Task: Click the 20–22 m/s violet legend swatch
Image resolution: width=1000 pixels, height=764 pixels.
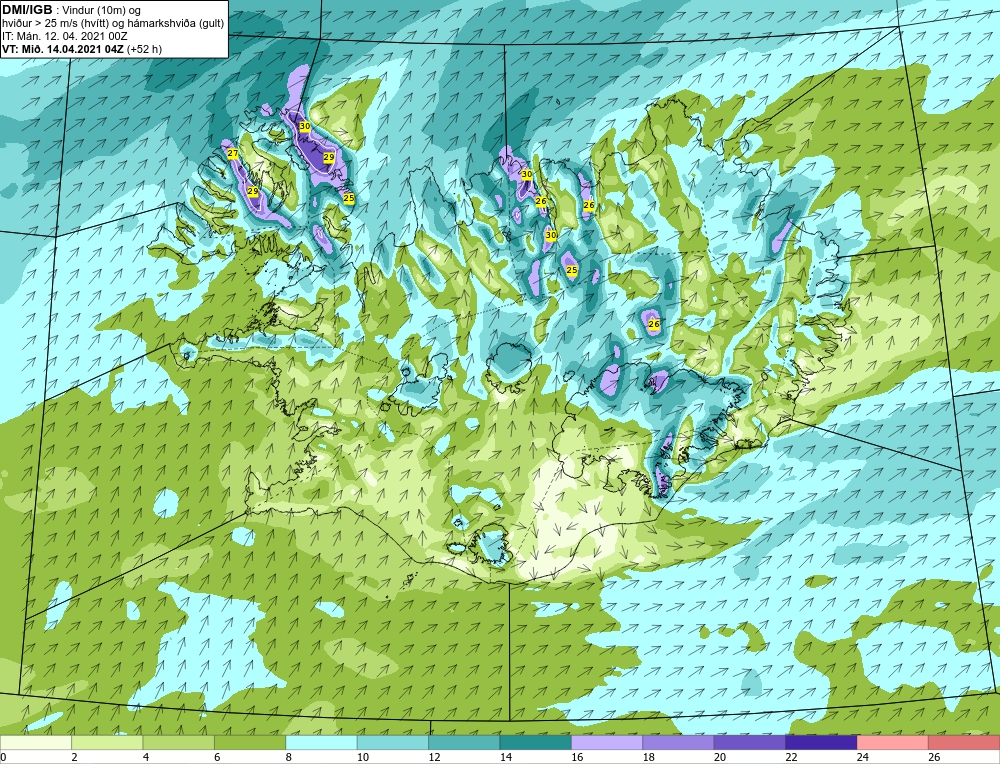Action: [x=750, y=743]
